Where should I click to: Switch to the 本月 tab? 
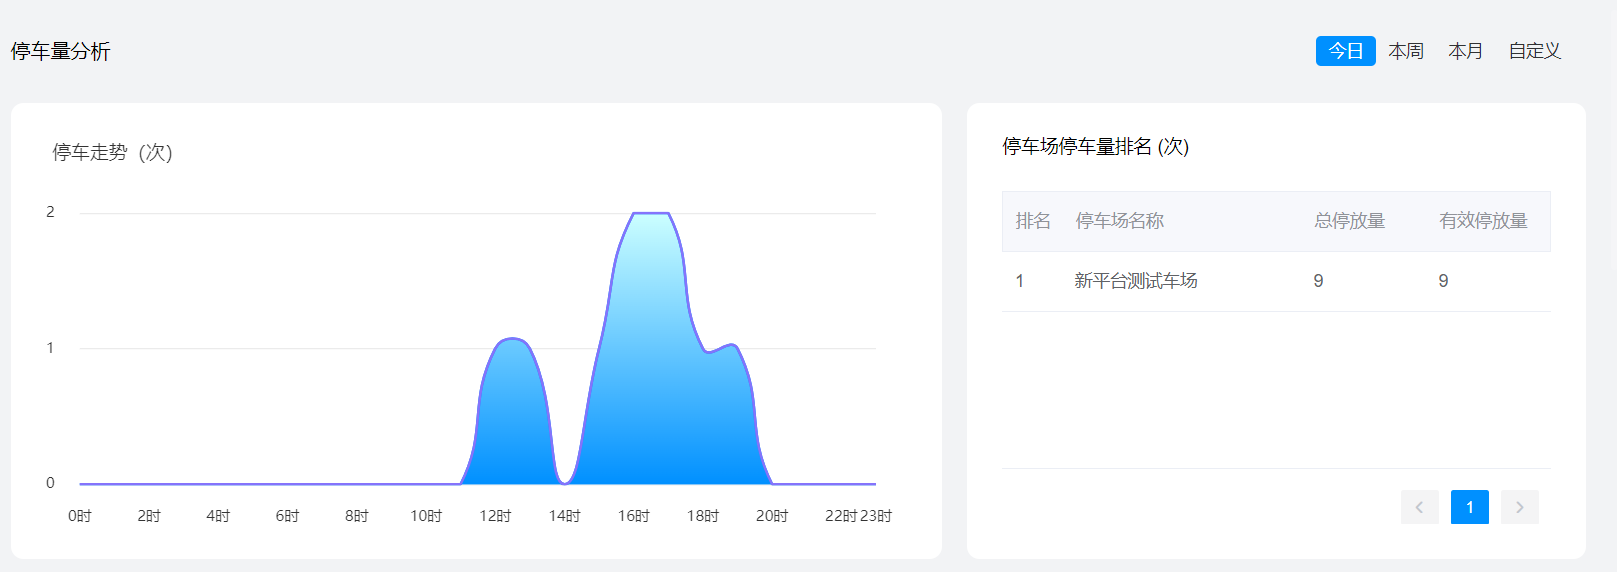1465,51
